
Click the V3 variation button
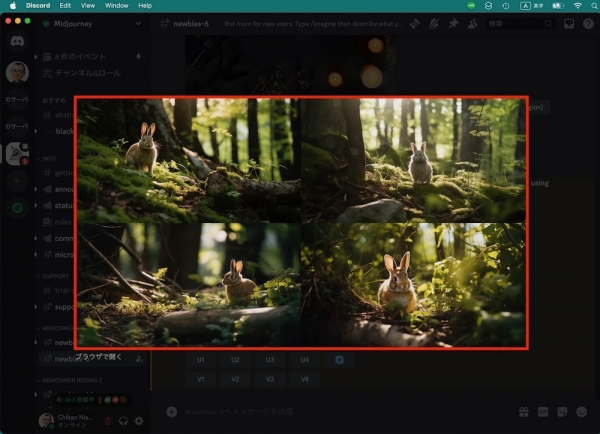tap(270, 379)
